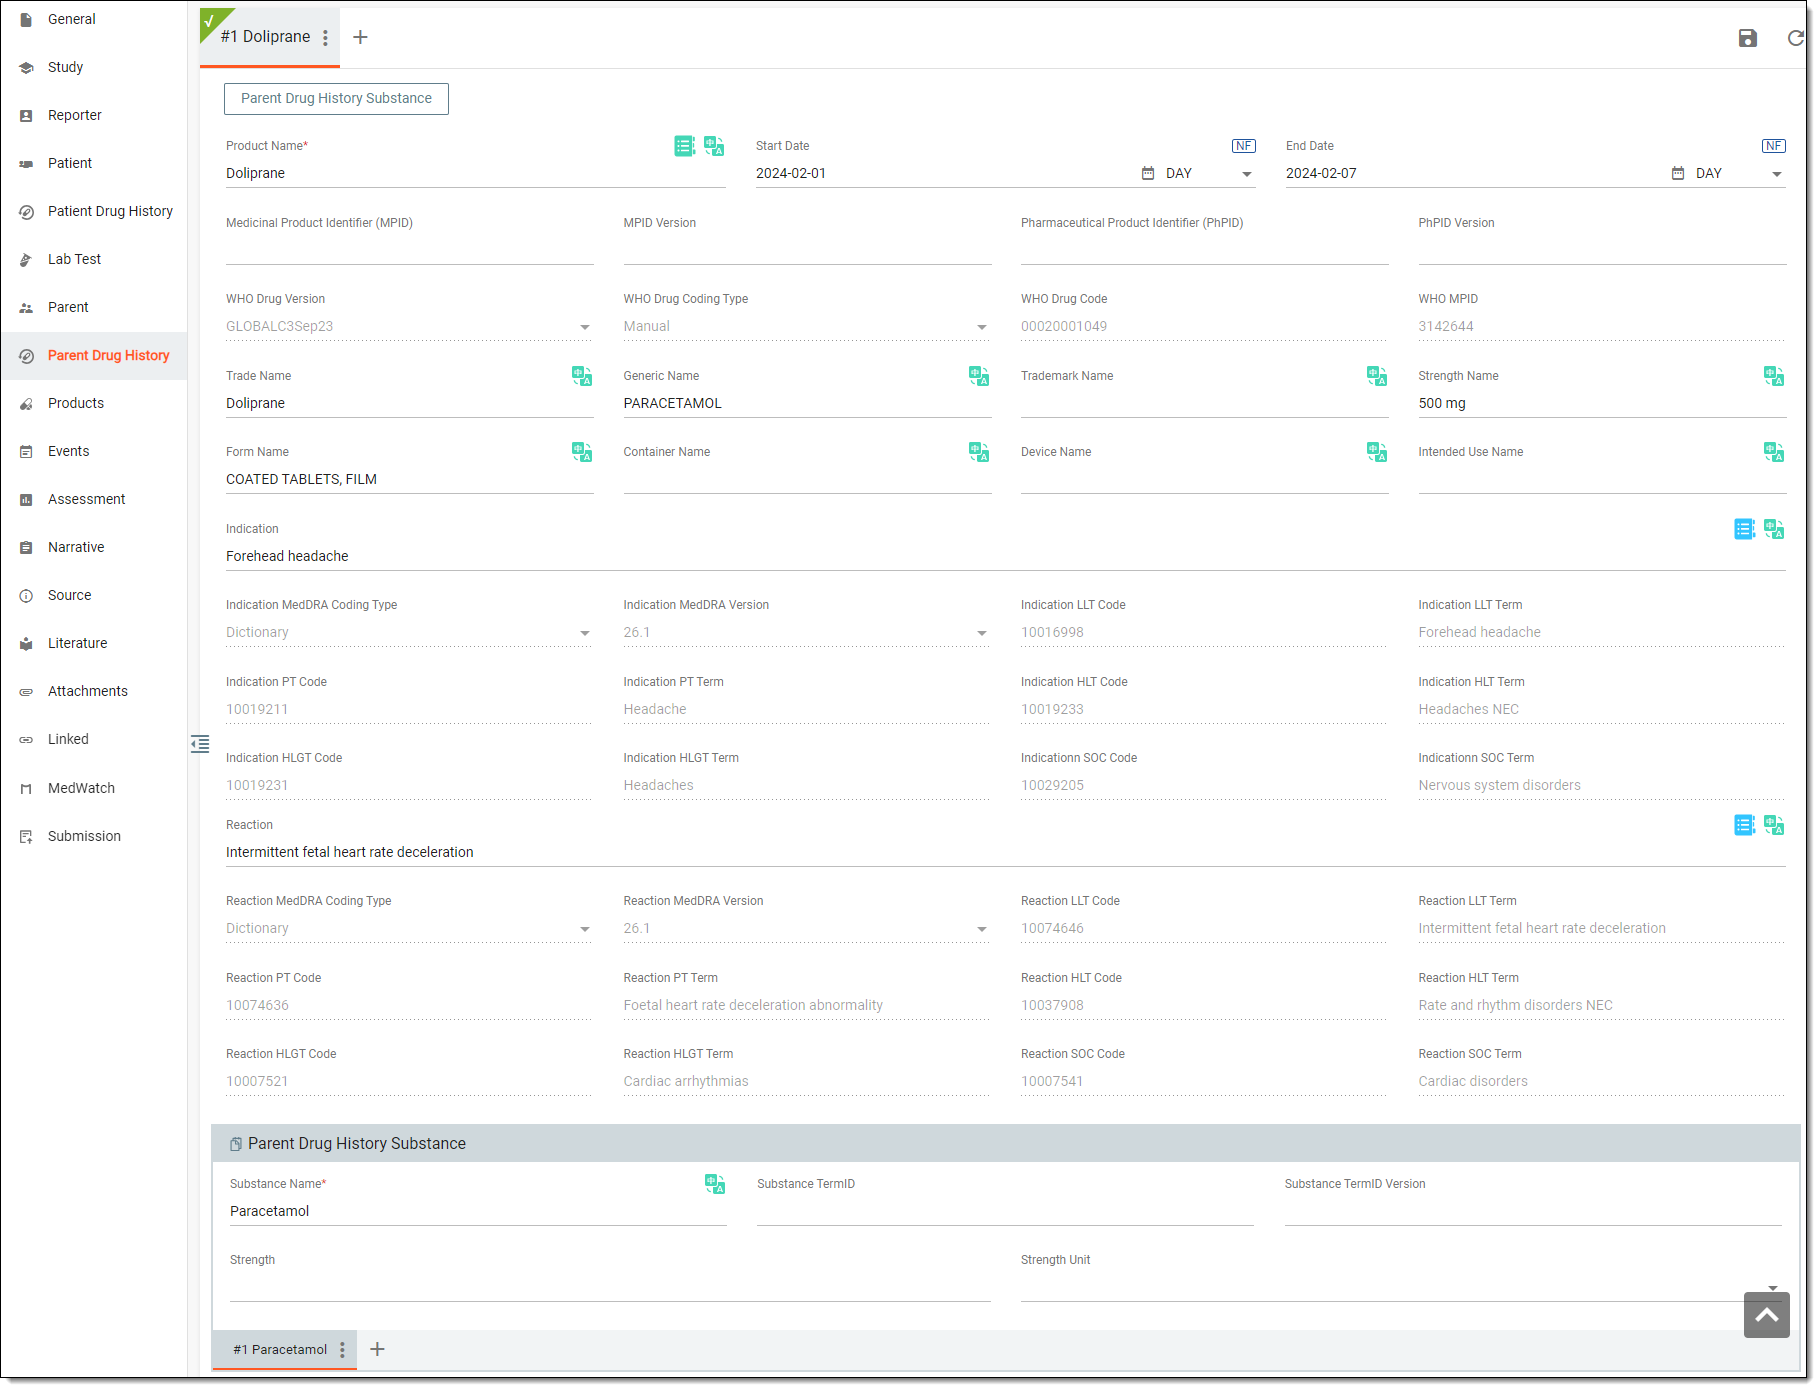The image size is (1819, 1390).
Task: Click the Container Name translate icon
Action: 979,452
